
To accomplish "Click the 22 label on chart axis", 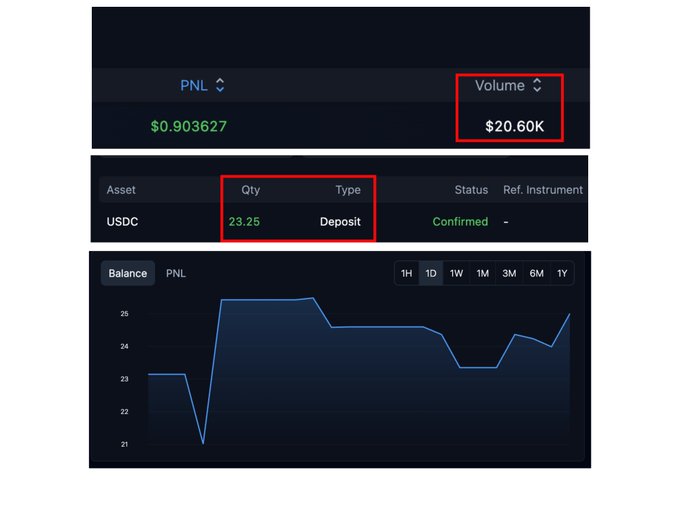I will pyautogui.click(x=124, y=412).
